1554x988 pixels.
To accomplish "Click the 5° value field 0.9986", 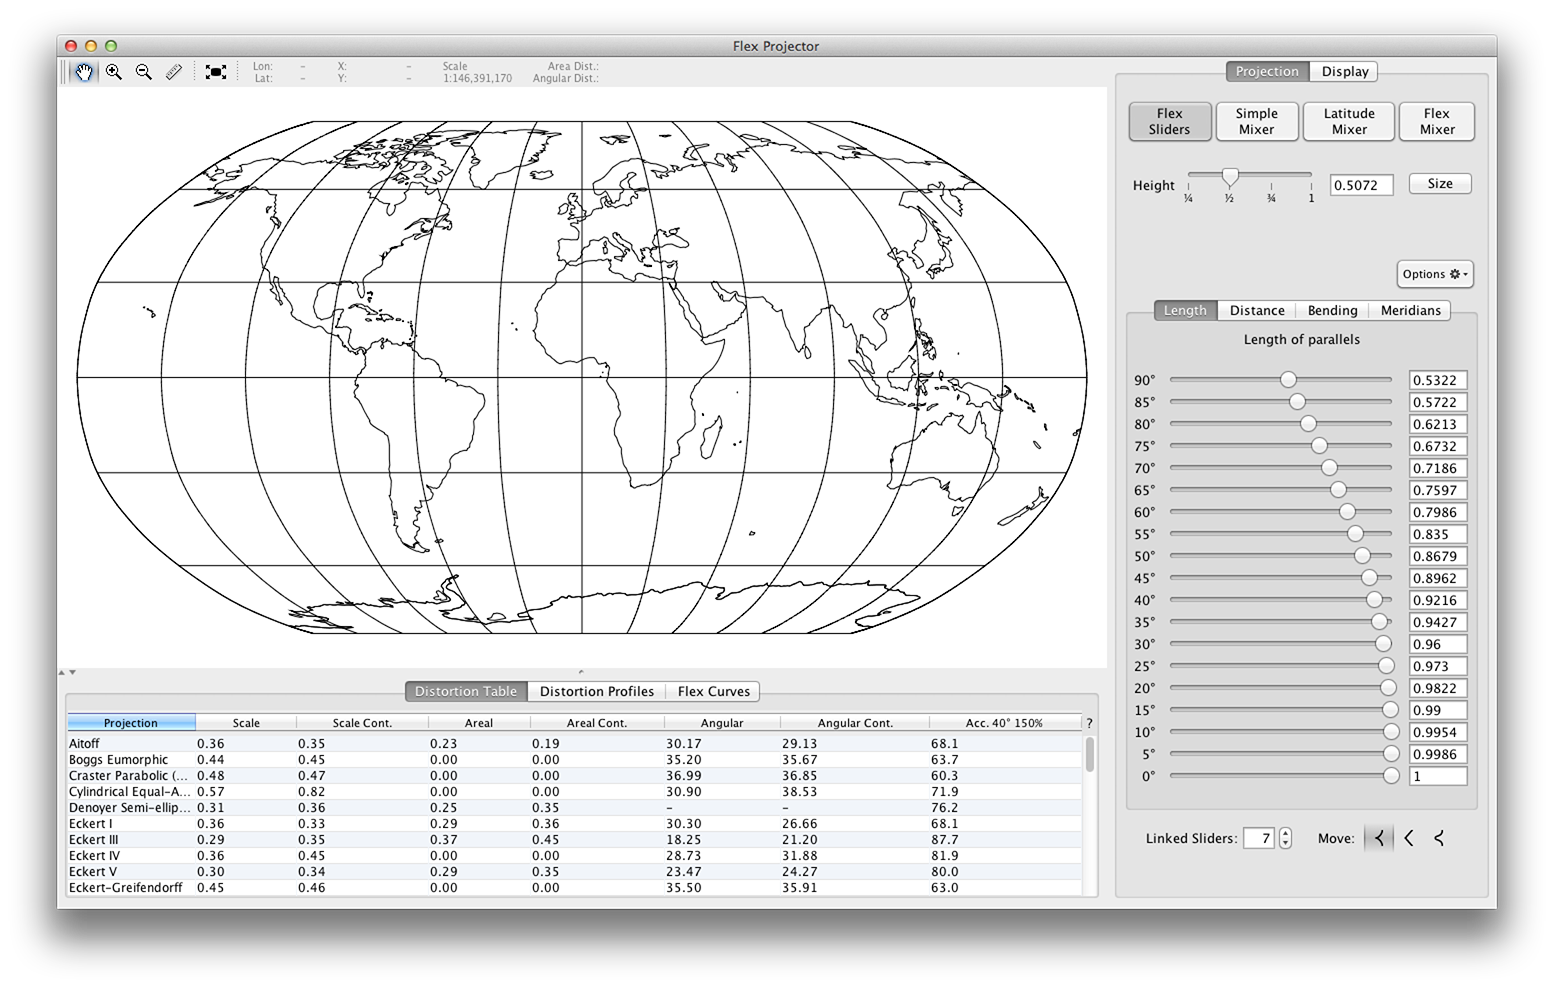I will point(1438,755).
